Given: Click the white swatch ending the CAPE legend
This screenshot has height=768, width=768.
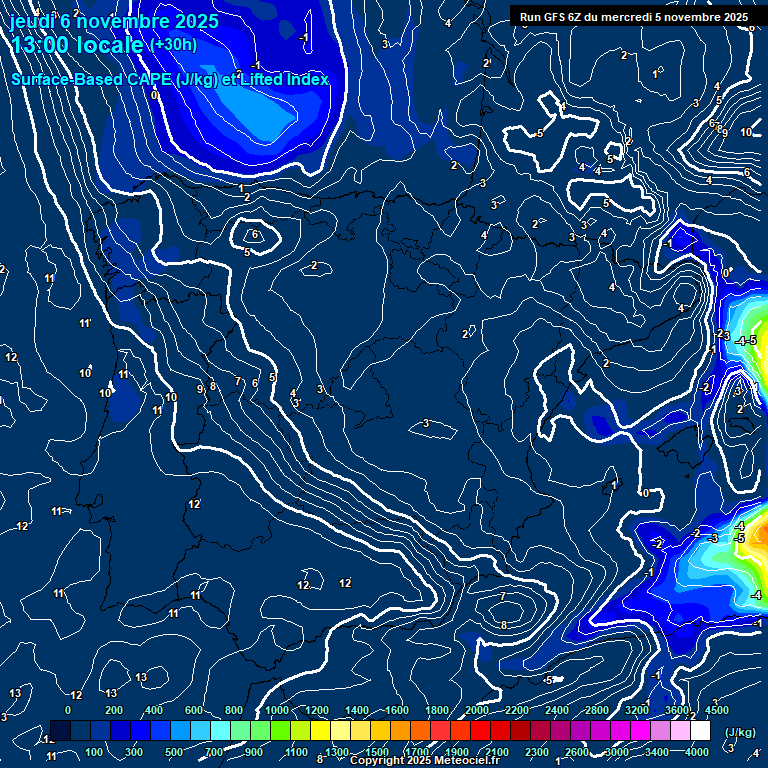Looking at the screenshot, I should coord(700,730).
